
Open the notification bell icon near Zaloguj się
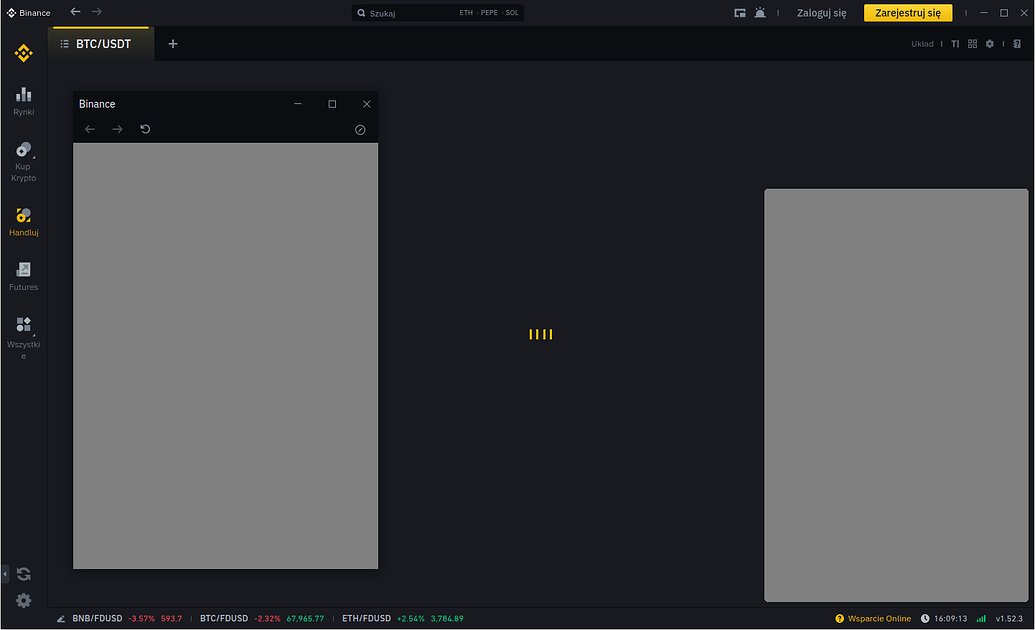(759, 12)
